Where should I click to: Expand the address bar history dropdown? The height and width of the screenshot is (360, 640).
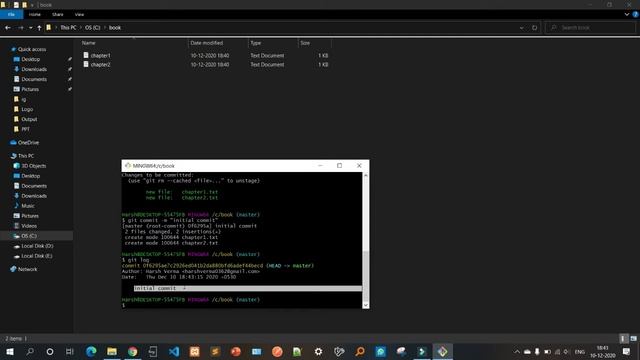tap(522, 28)
